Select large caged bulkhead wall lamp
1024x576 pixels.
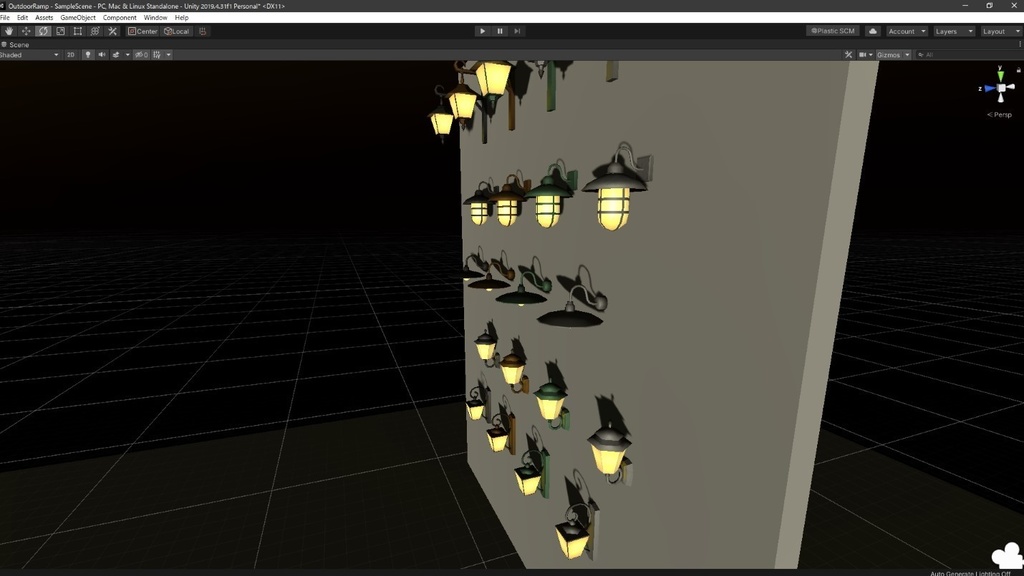616,189
